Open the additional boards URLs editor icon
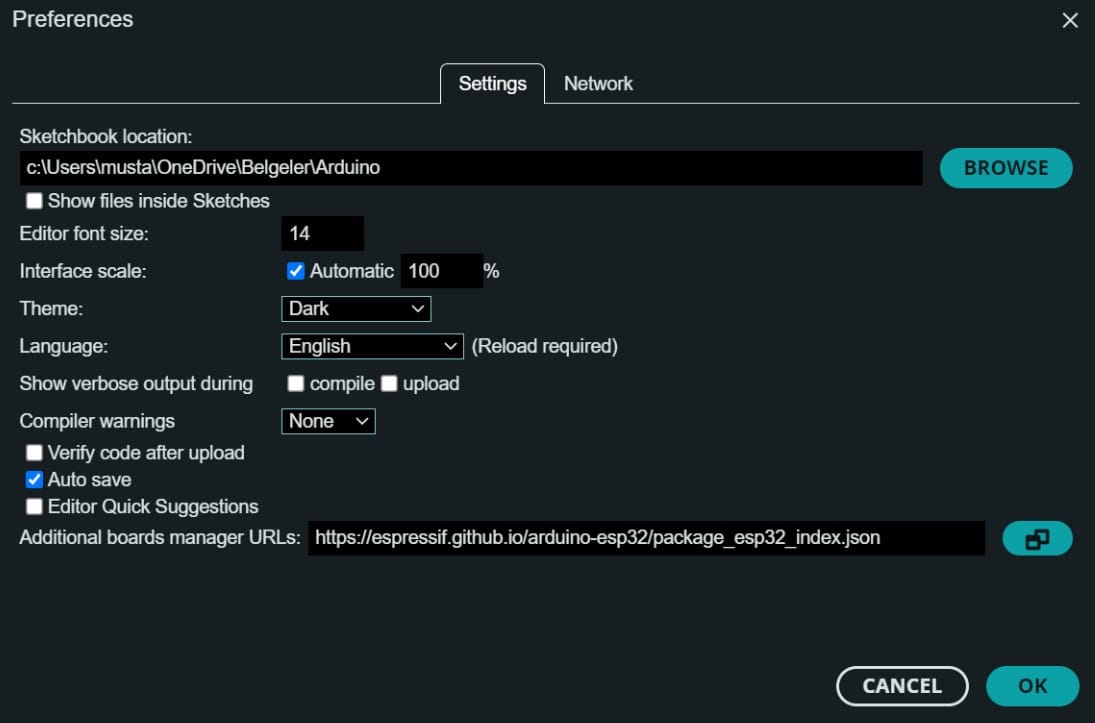Viewport: 1095px width, 723px height. pyautogui.click(x=1036, y=539)
